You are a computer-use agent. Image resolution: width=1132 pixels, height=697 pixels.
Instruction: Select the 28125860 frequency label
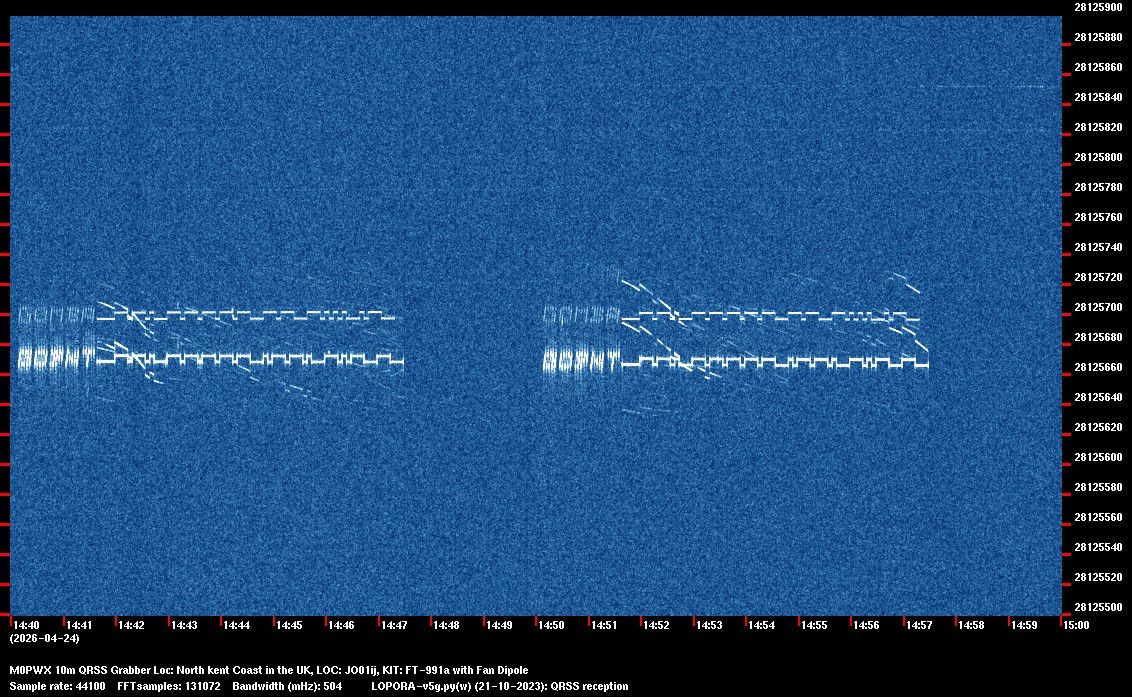pyautogui.click(x=1099, y=67)
